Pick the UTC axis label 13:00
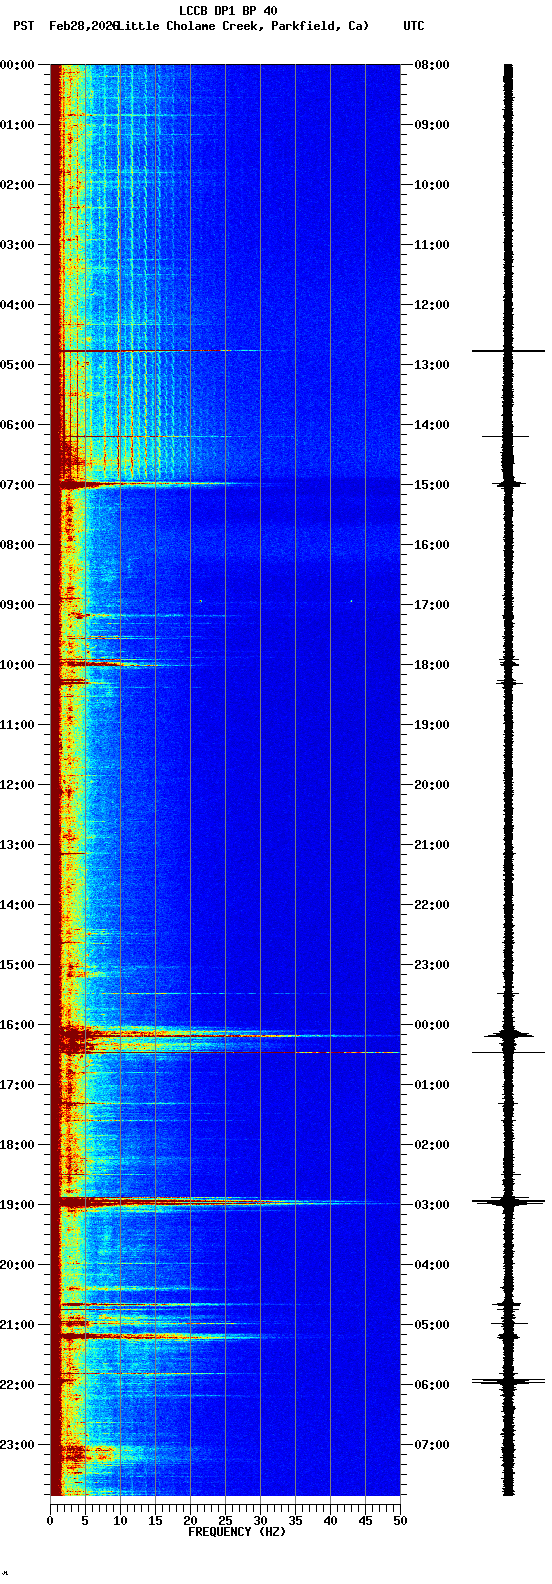This screenshot has width=552, height=1584. (x=432, y=365)
